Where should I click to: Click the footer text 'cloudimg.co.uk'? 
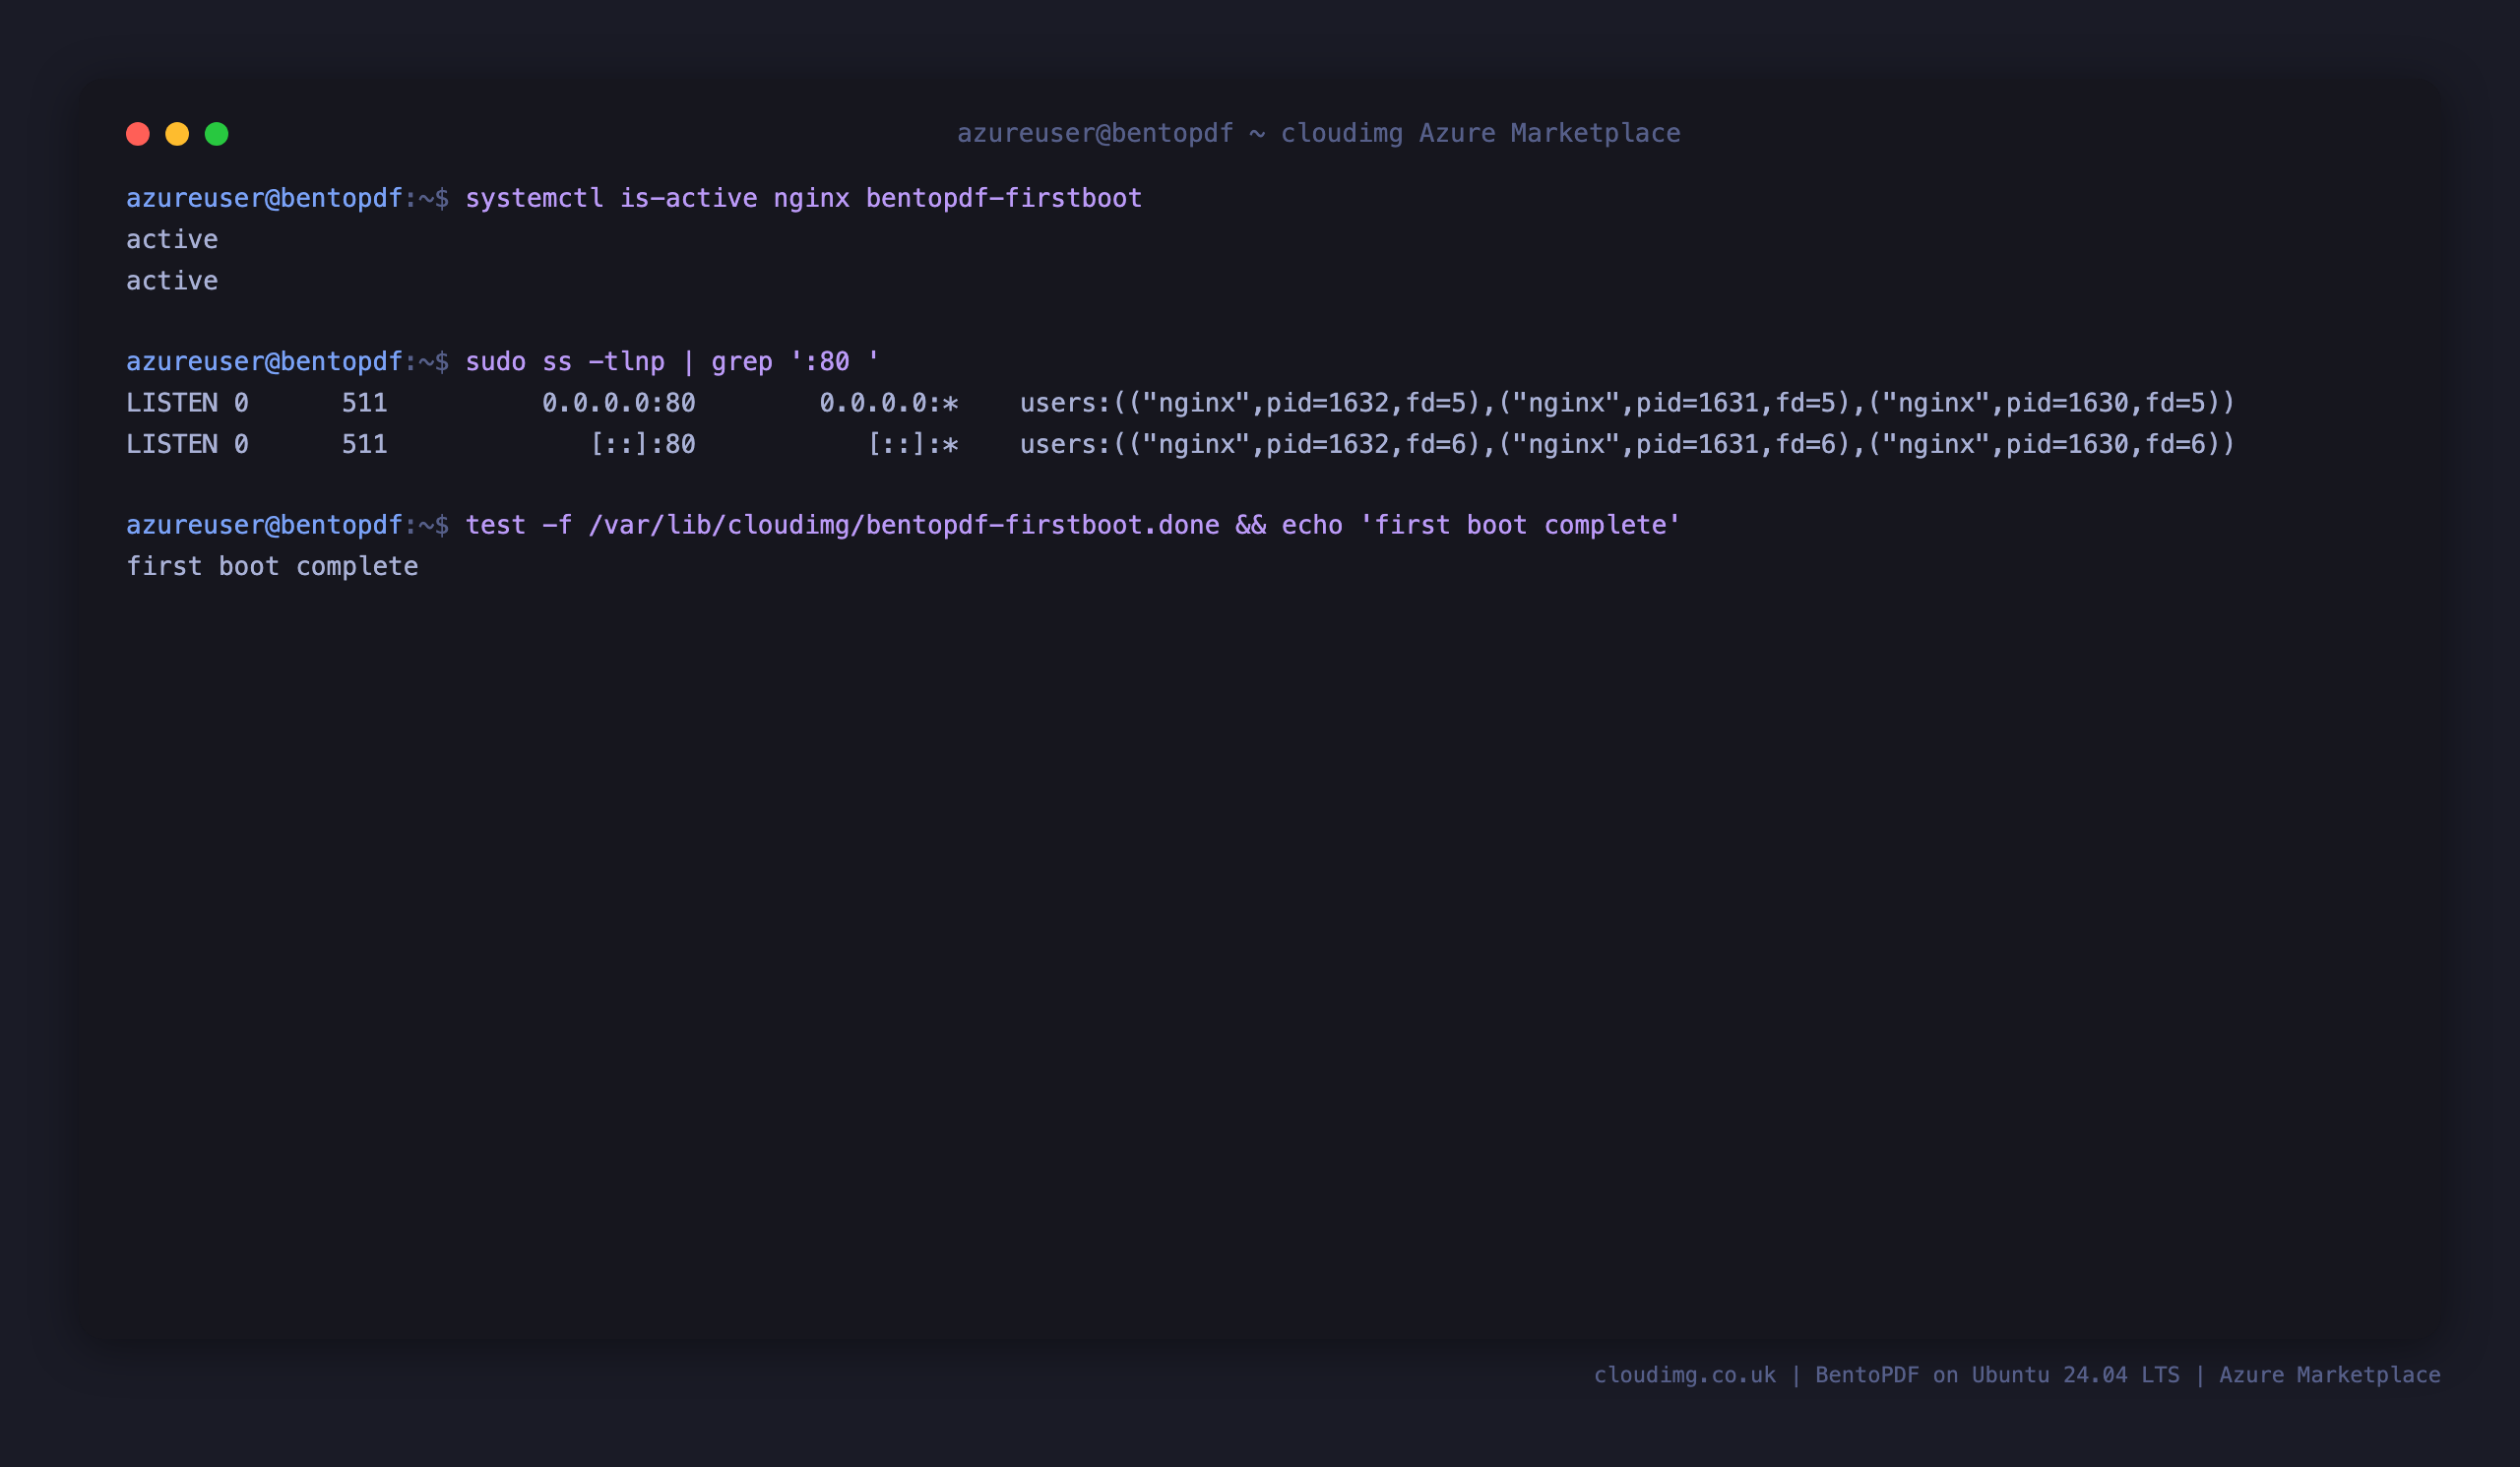point(1685,1375)
